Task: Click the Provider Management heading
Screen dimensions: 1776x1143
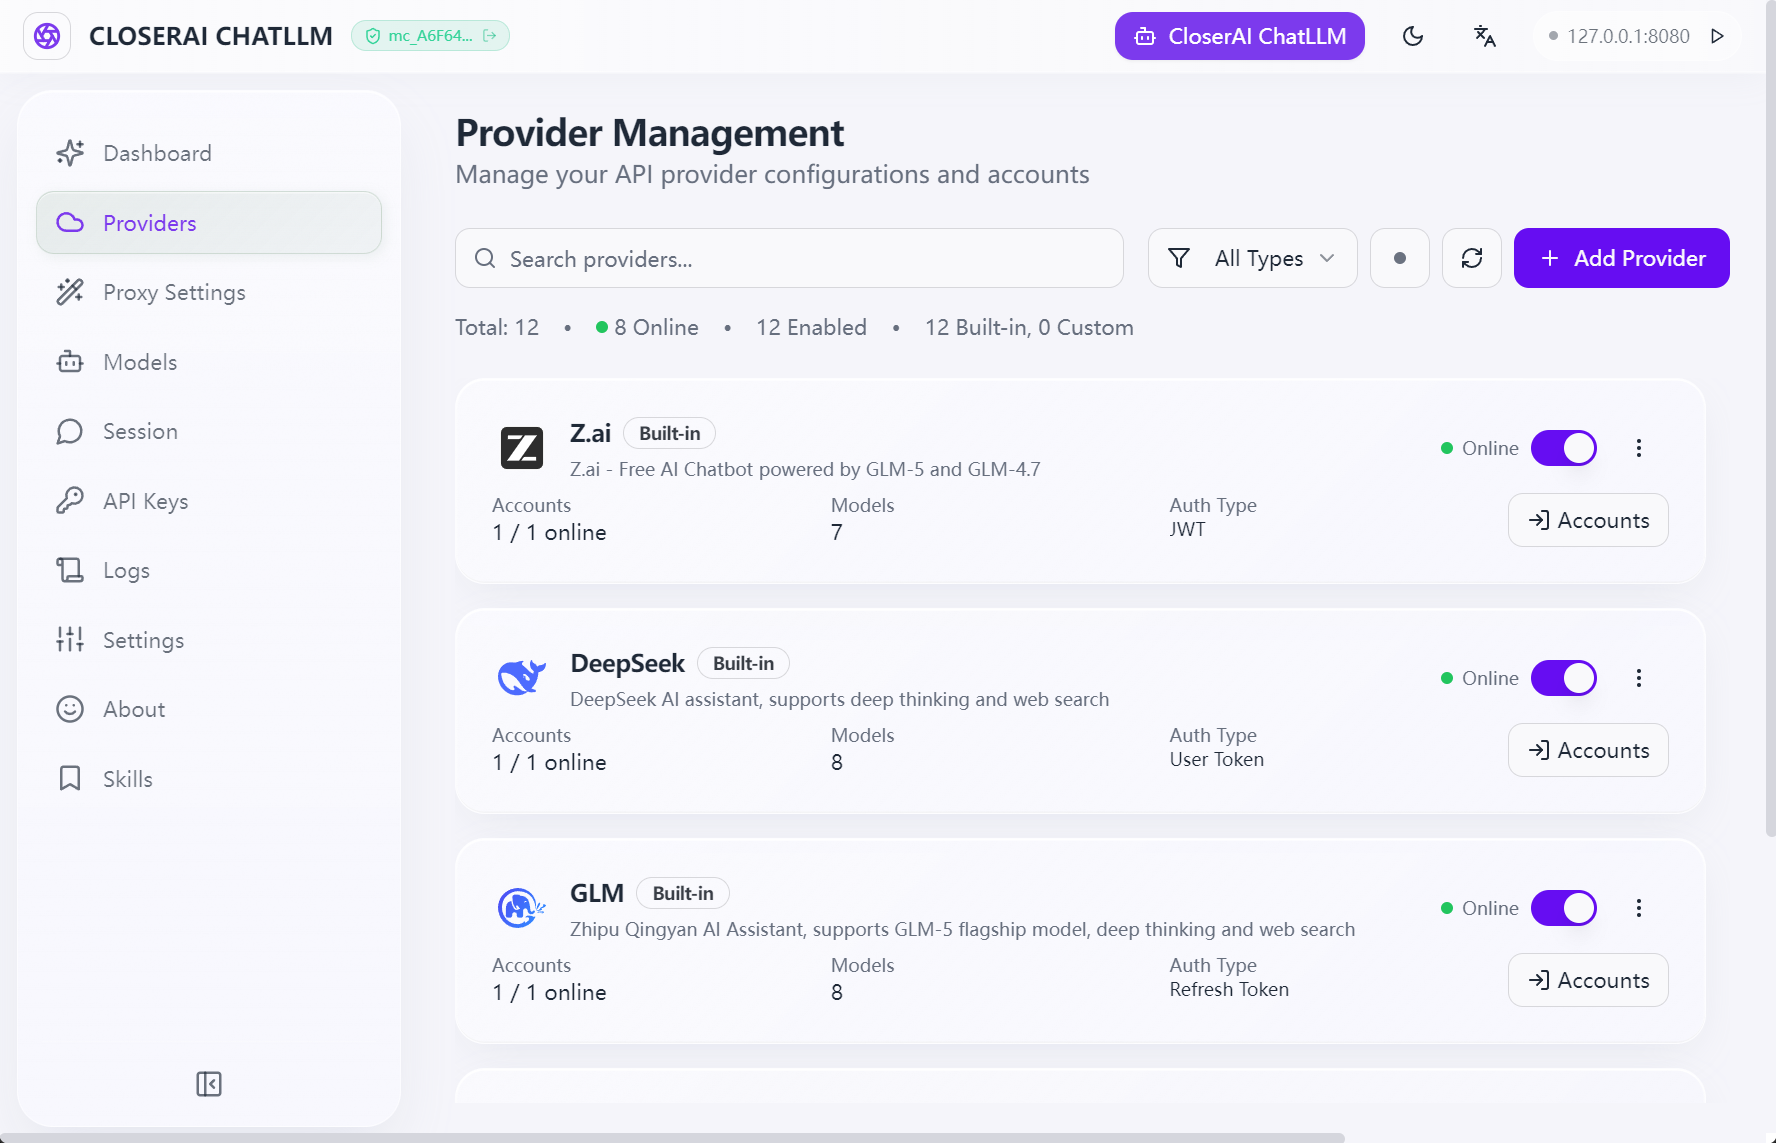Action: point(650,133)
